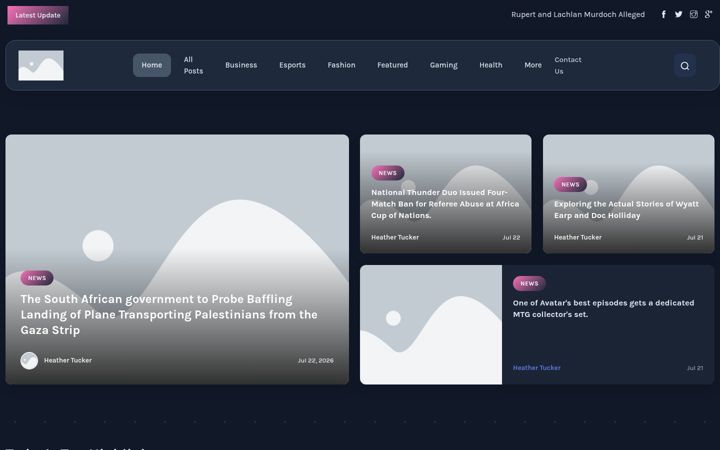Click the Jul 22 date on Thunder card
The image size is (720, 450).
tap(511, 237)
